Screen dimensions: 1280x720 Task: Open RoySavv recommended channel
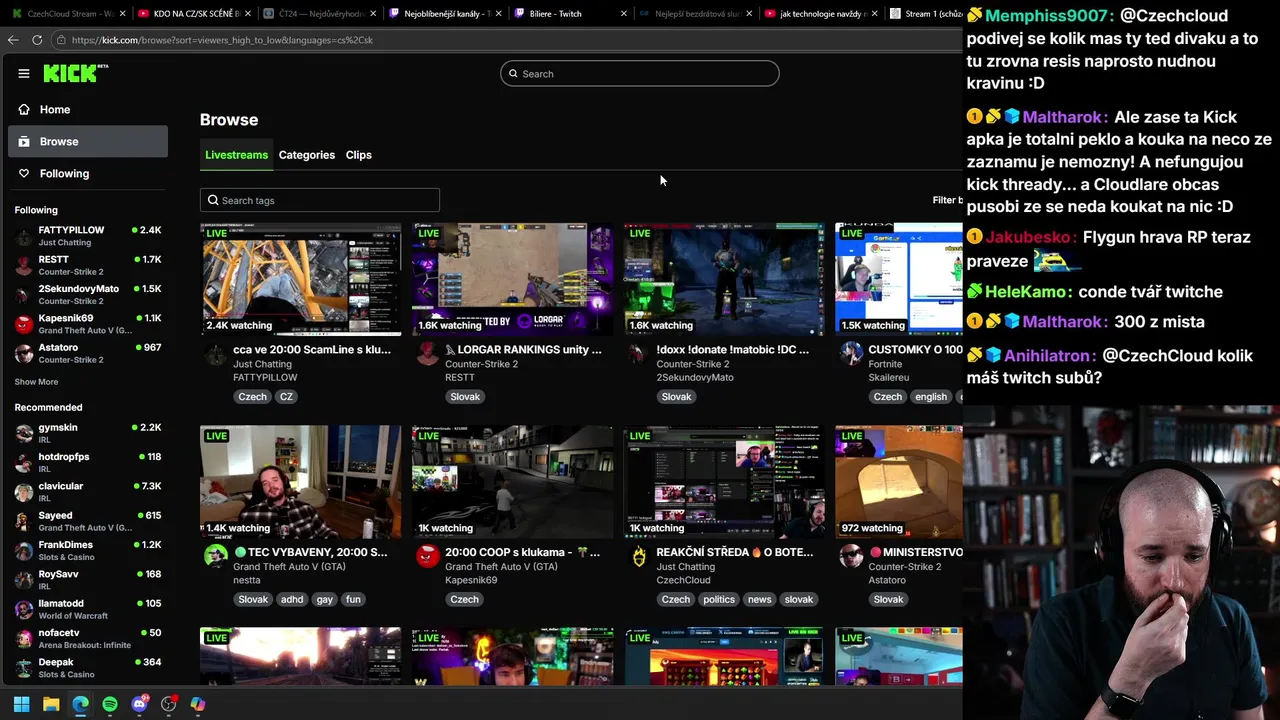coord(88,580)
